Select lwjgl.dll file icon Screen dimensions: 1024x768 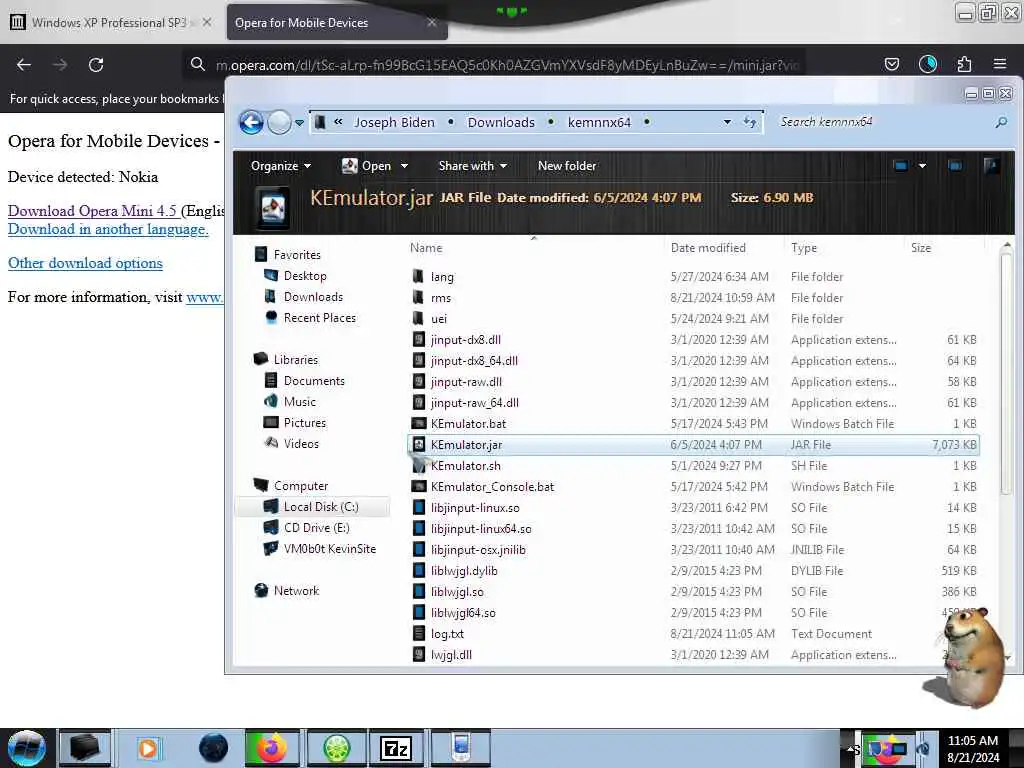419,654
